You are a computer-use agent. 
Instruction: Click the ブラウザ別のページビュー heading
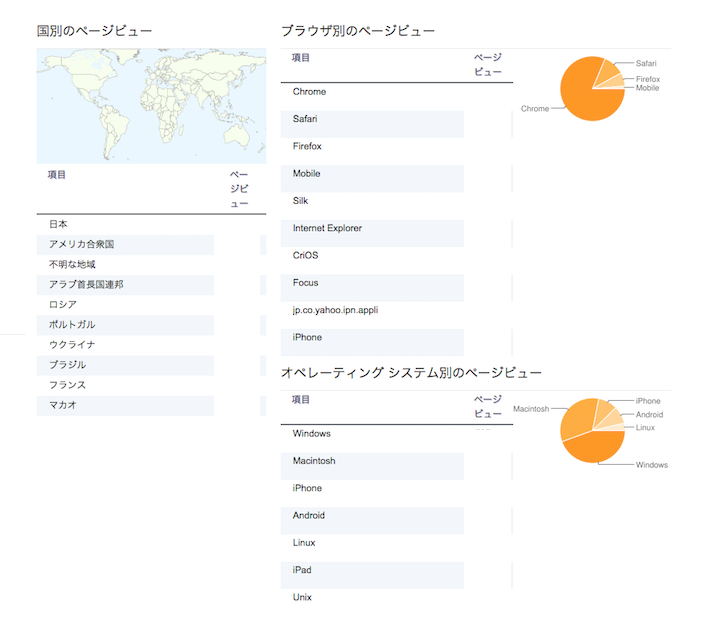358,31
